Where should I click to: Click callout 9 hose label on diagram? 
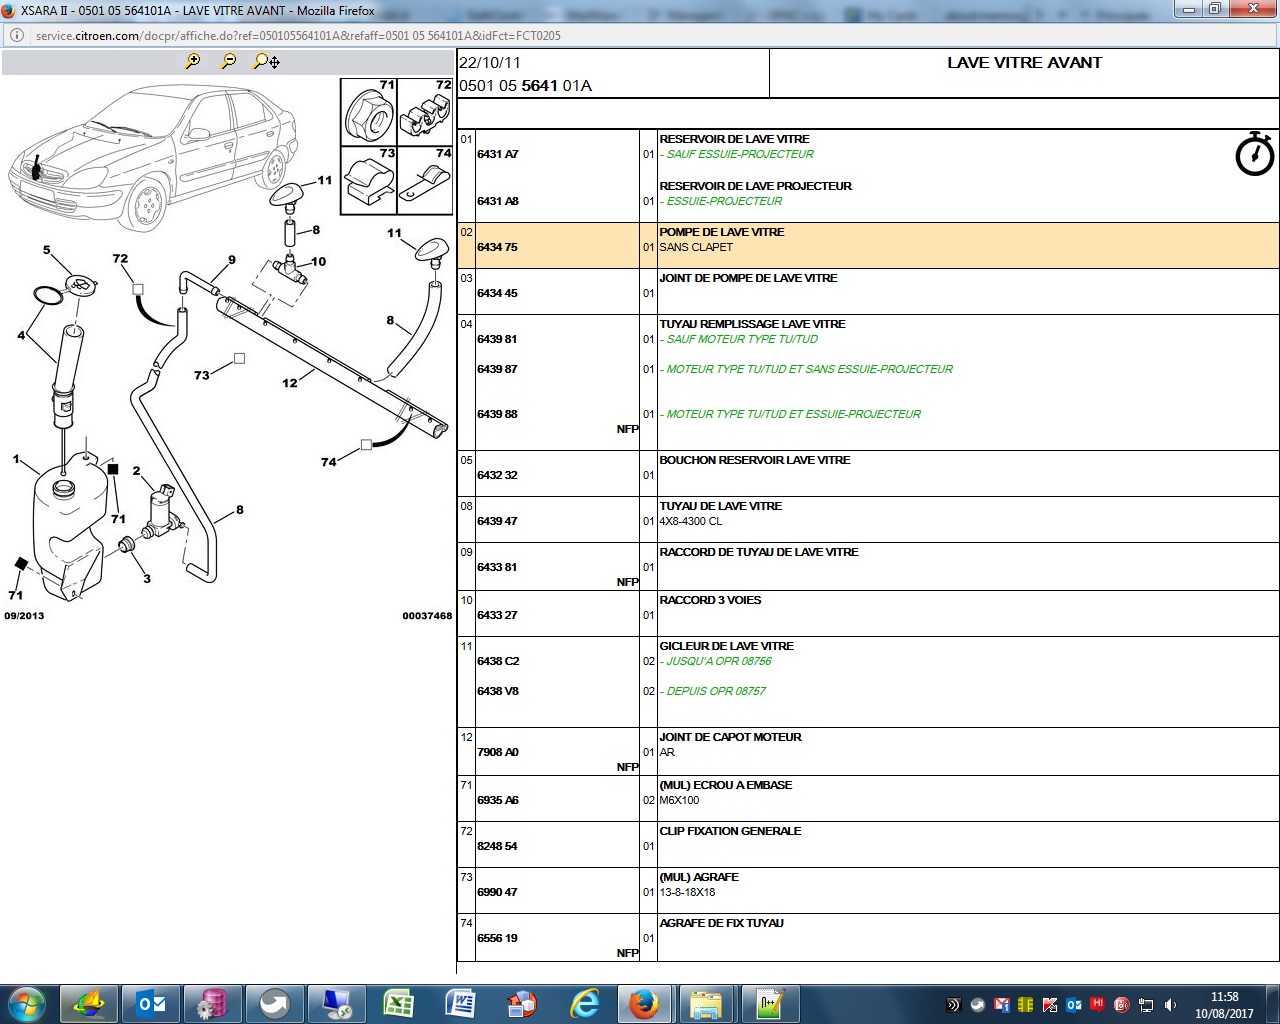pos(232,260)
